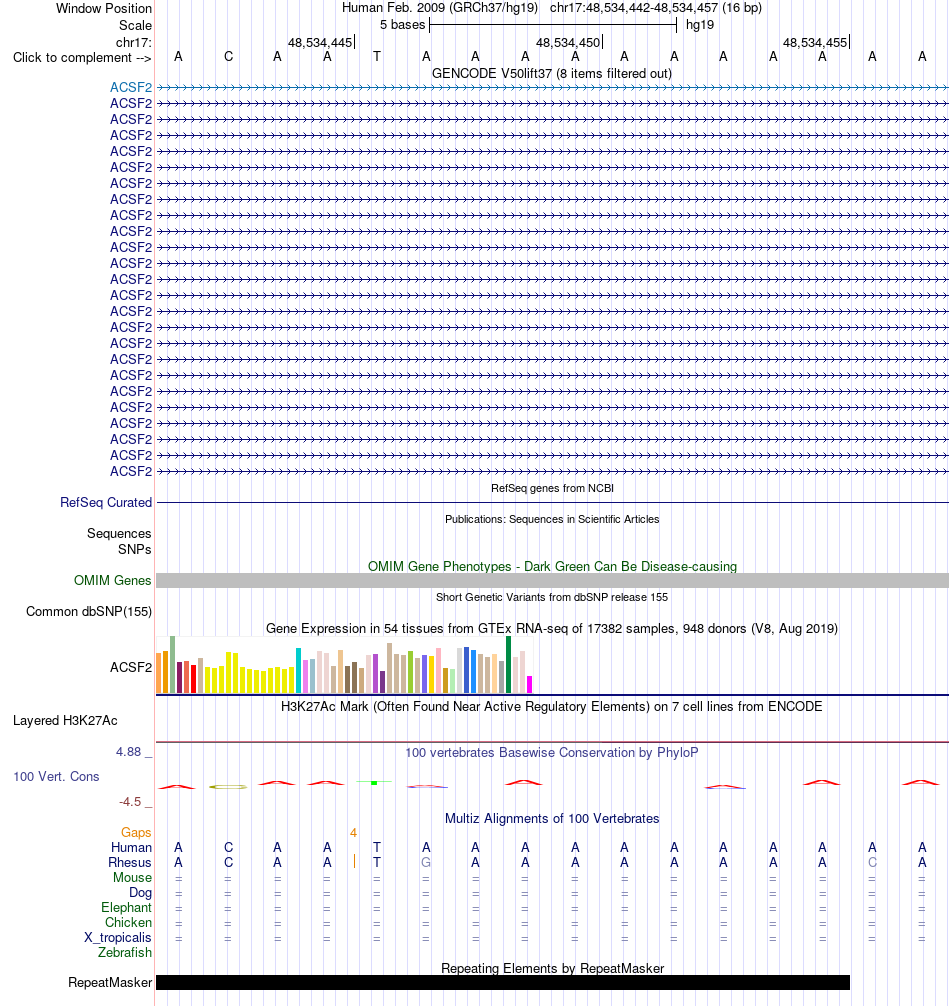Click the '100 Vert. Cons' track label
This screenshot has width=950, height=1006.
point(56,776)
